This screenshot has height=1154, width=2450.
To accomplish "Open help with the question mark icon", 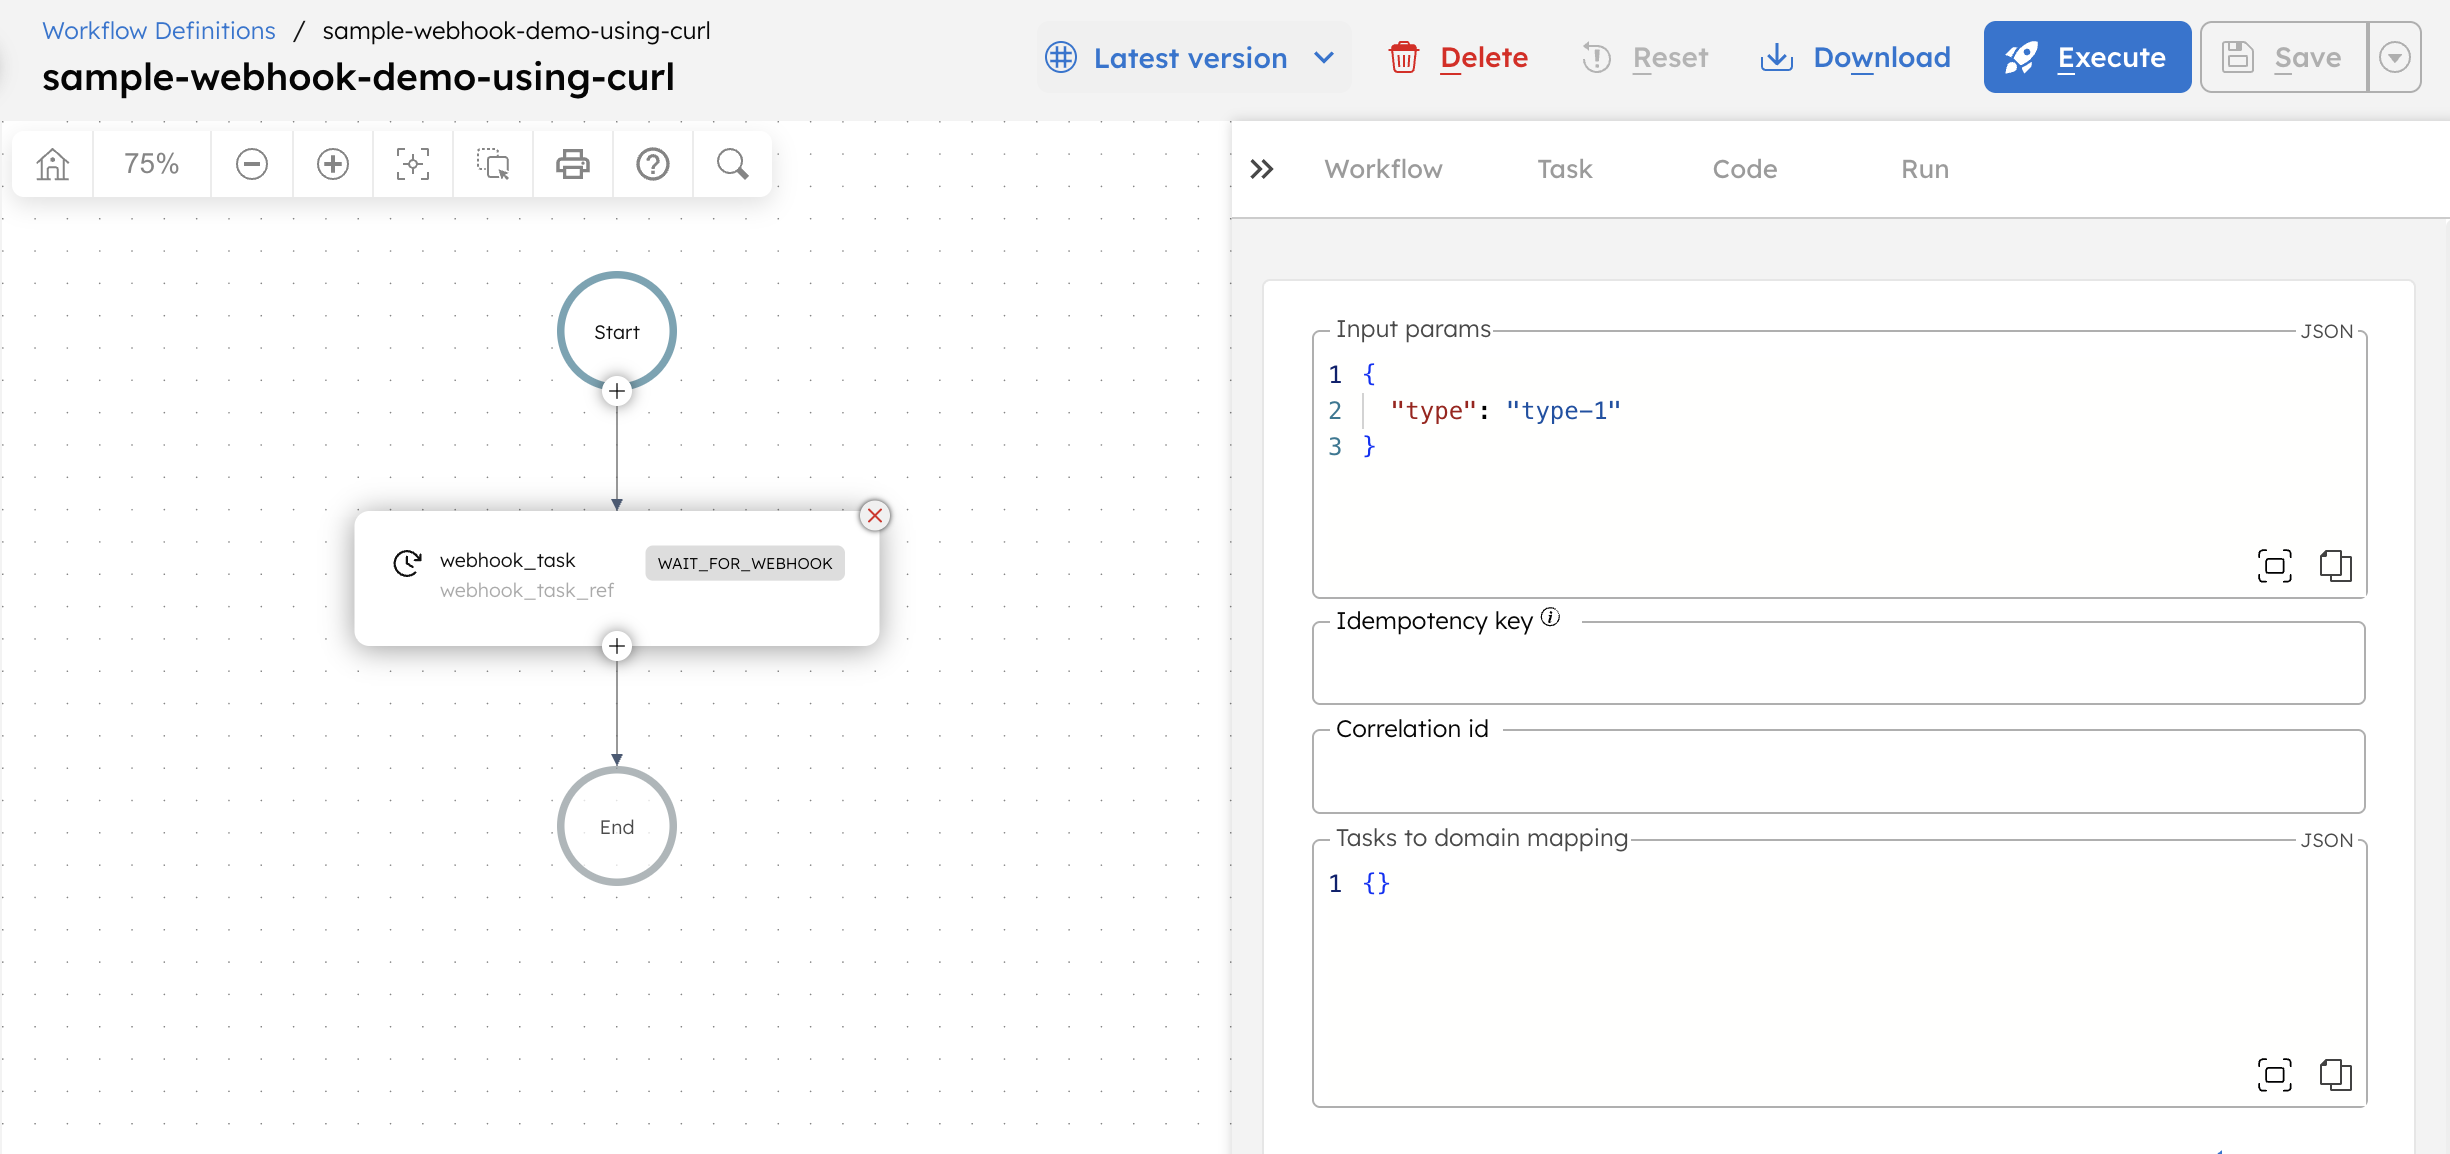I will tap(653, 164).
